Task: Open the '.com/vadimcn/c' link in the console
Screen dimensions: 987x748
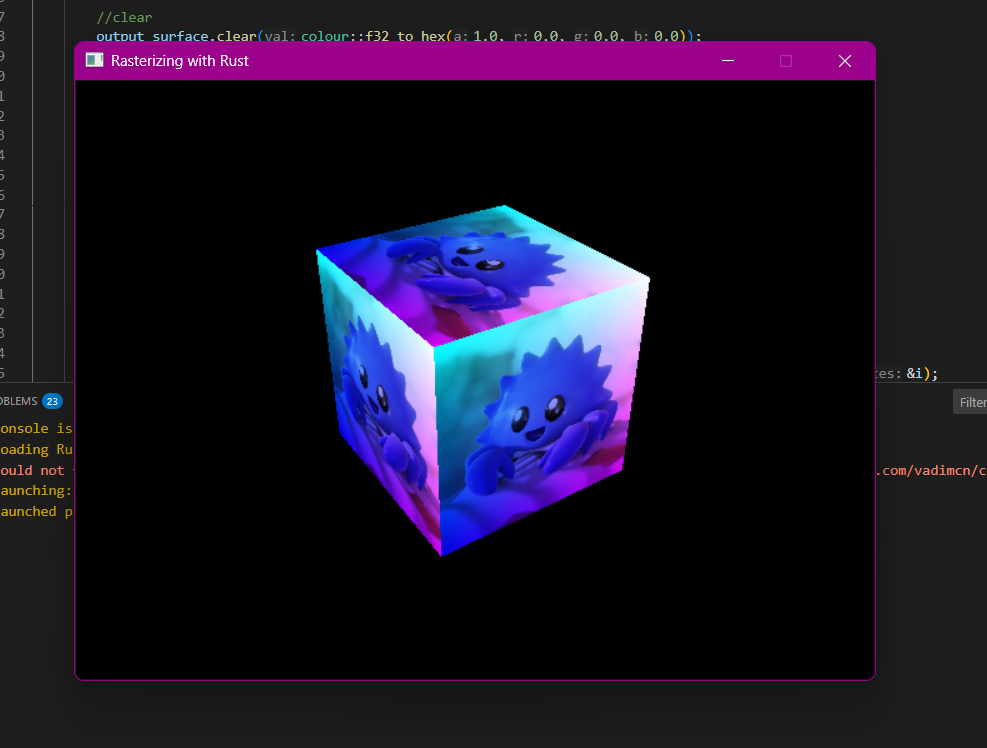Action: point(932,470)
